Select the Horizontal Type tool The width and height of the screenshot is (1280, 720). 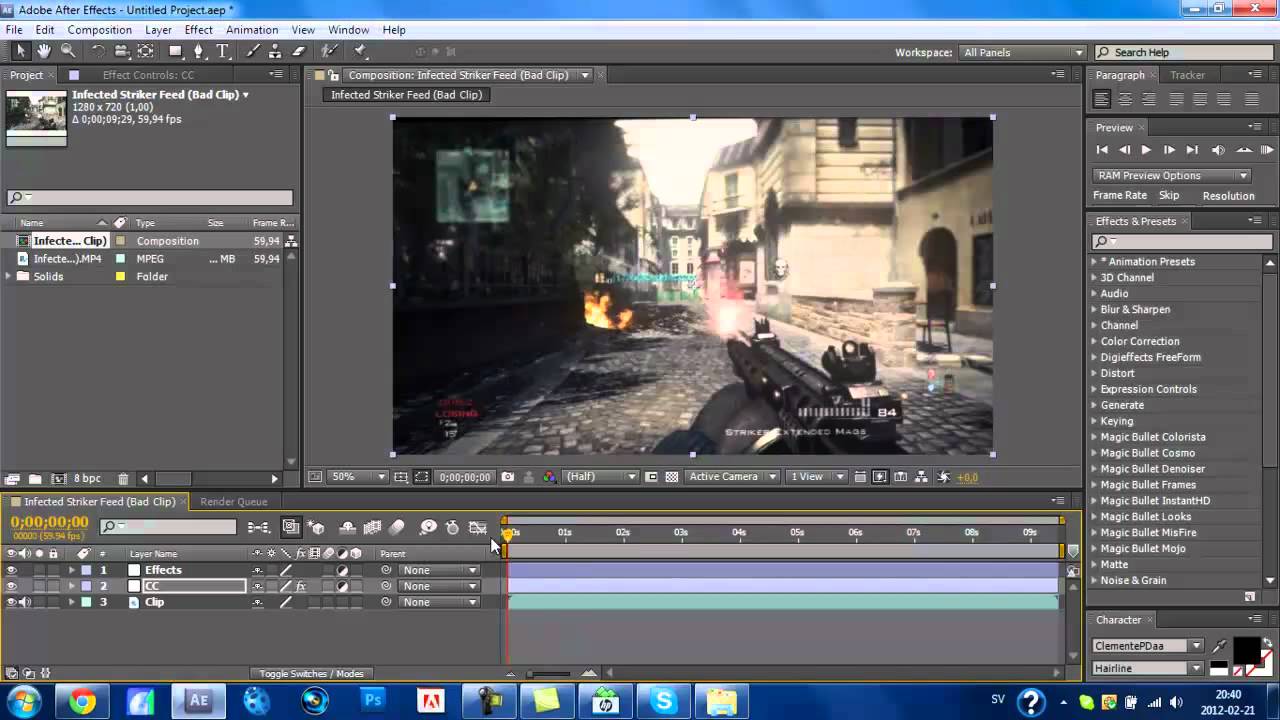pyautogui.click(x=222, y=52)
